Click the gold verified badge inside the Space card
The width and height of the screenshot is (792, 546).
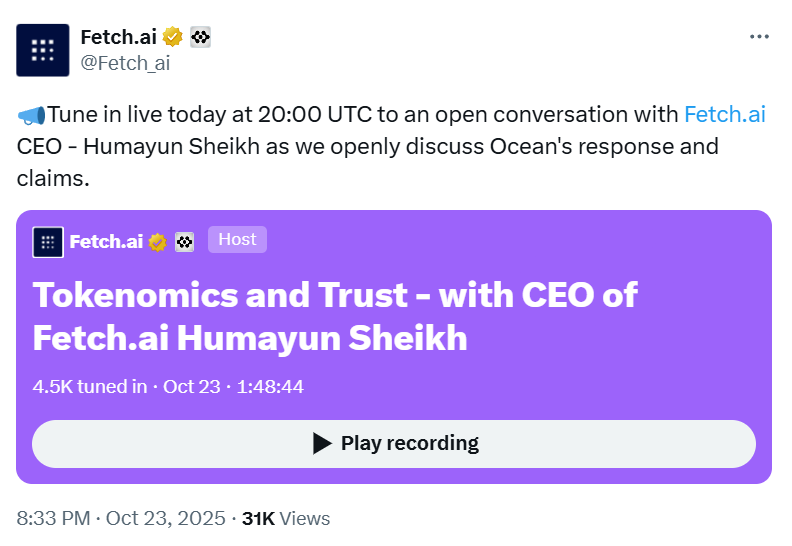pyautogui.click(x=157, y=242)
